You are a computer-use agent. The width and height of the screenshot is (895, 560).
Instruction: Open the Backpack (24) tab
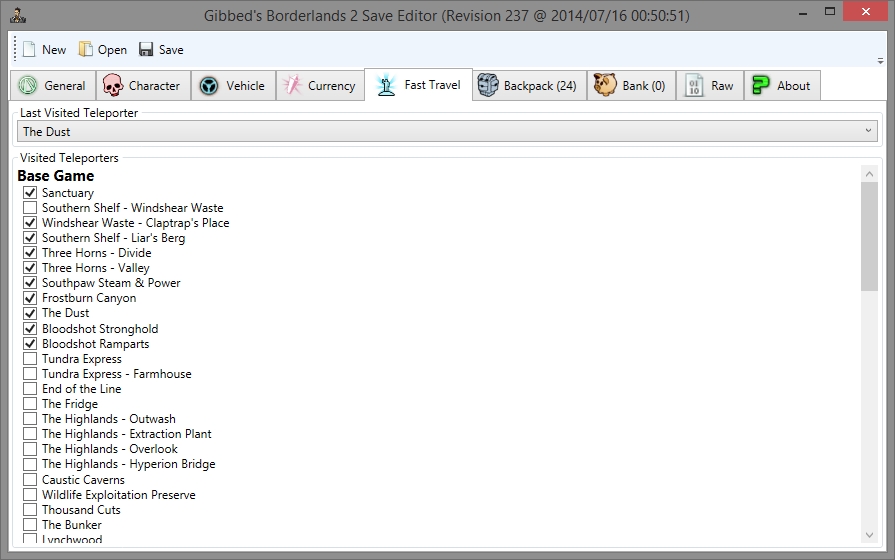pyautogui.click(x=529, y=86)
